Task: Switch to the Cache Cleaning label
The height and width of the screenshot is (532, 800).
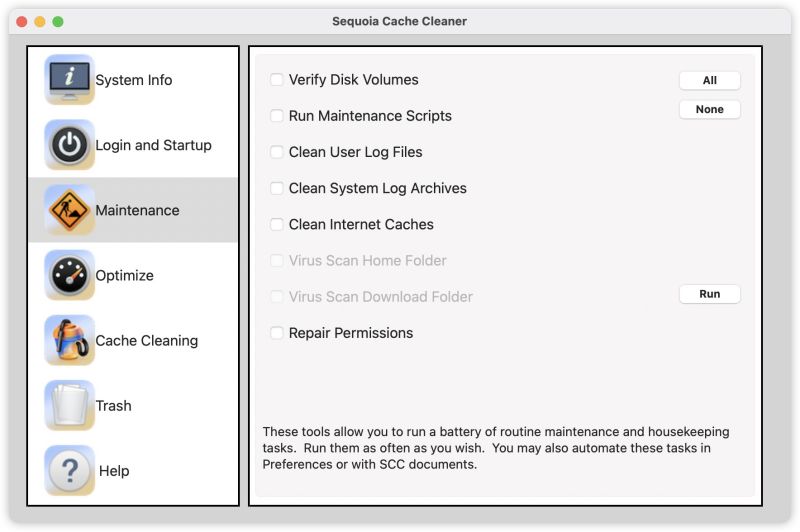Action: click(x=146, y=340)
